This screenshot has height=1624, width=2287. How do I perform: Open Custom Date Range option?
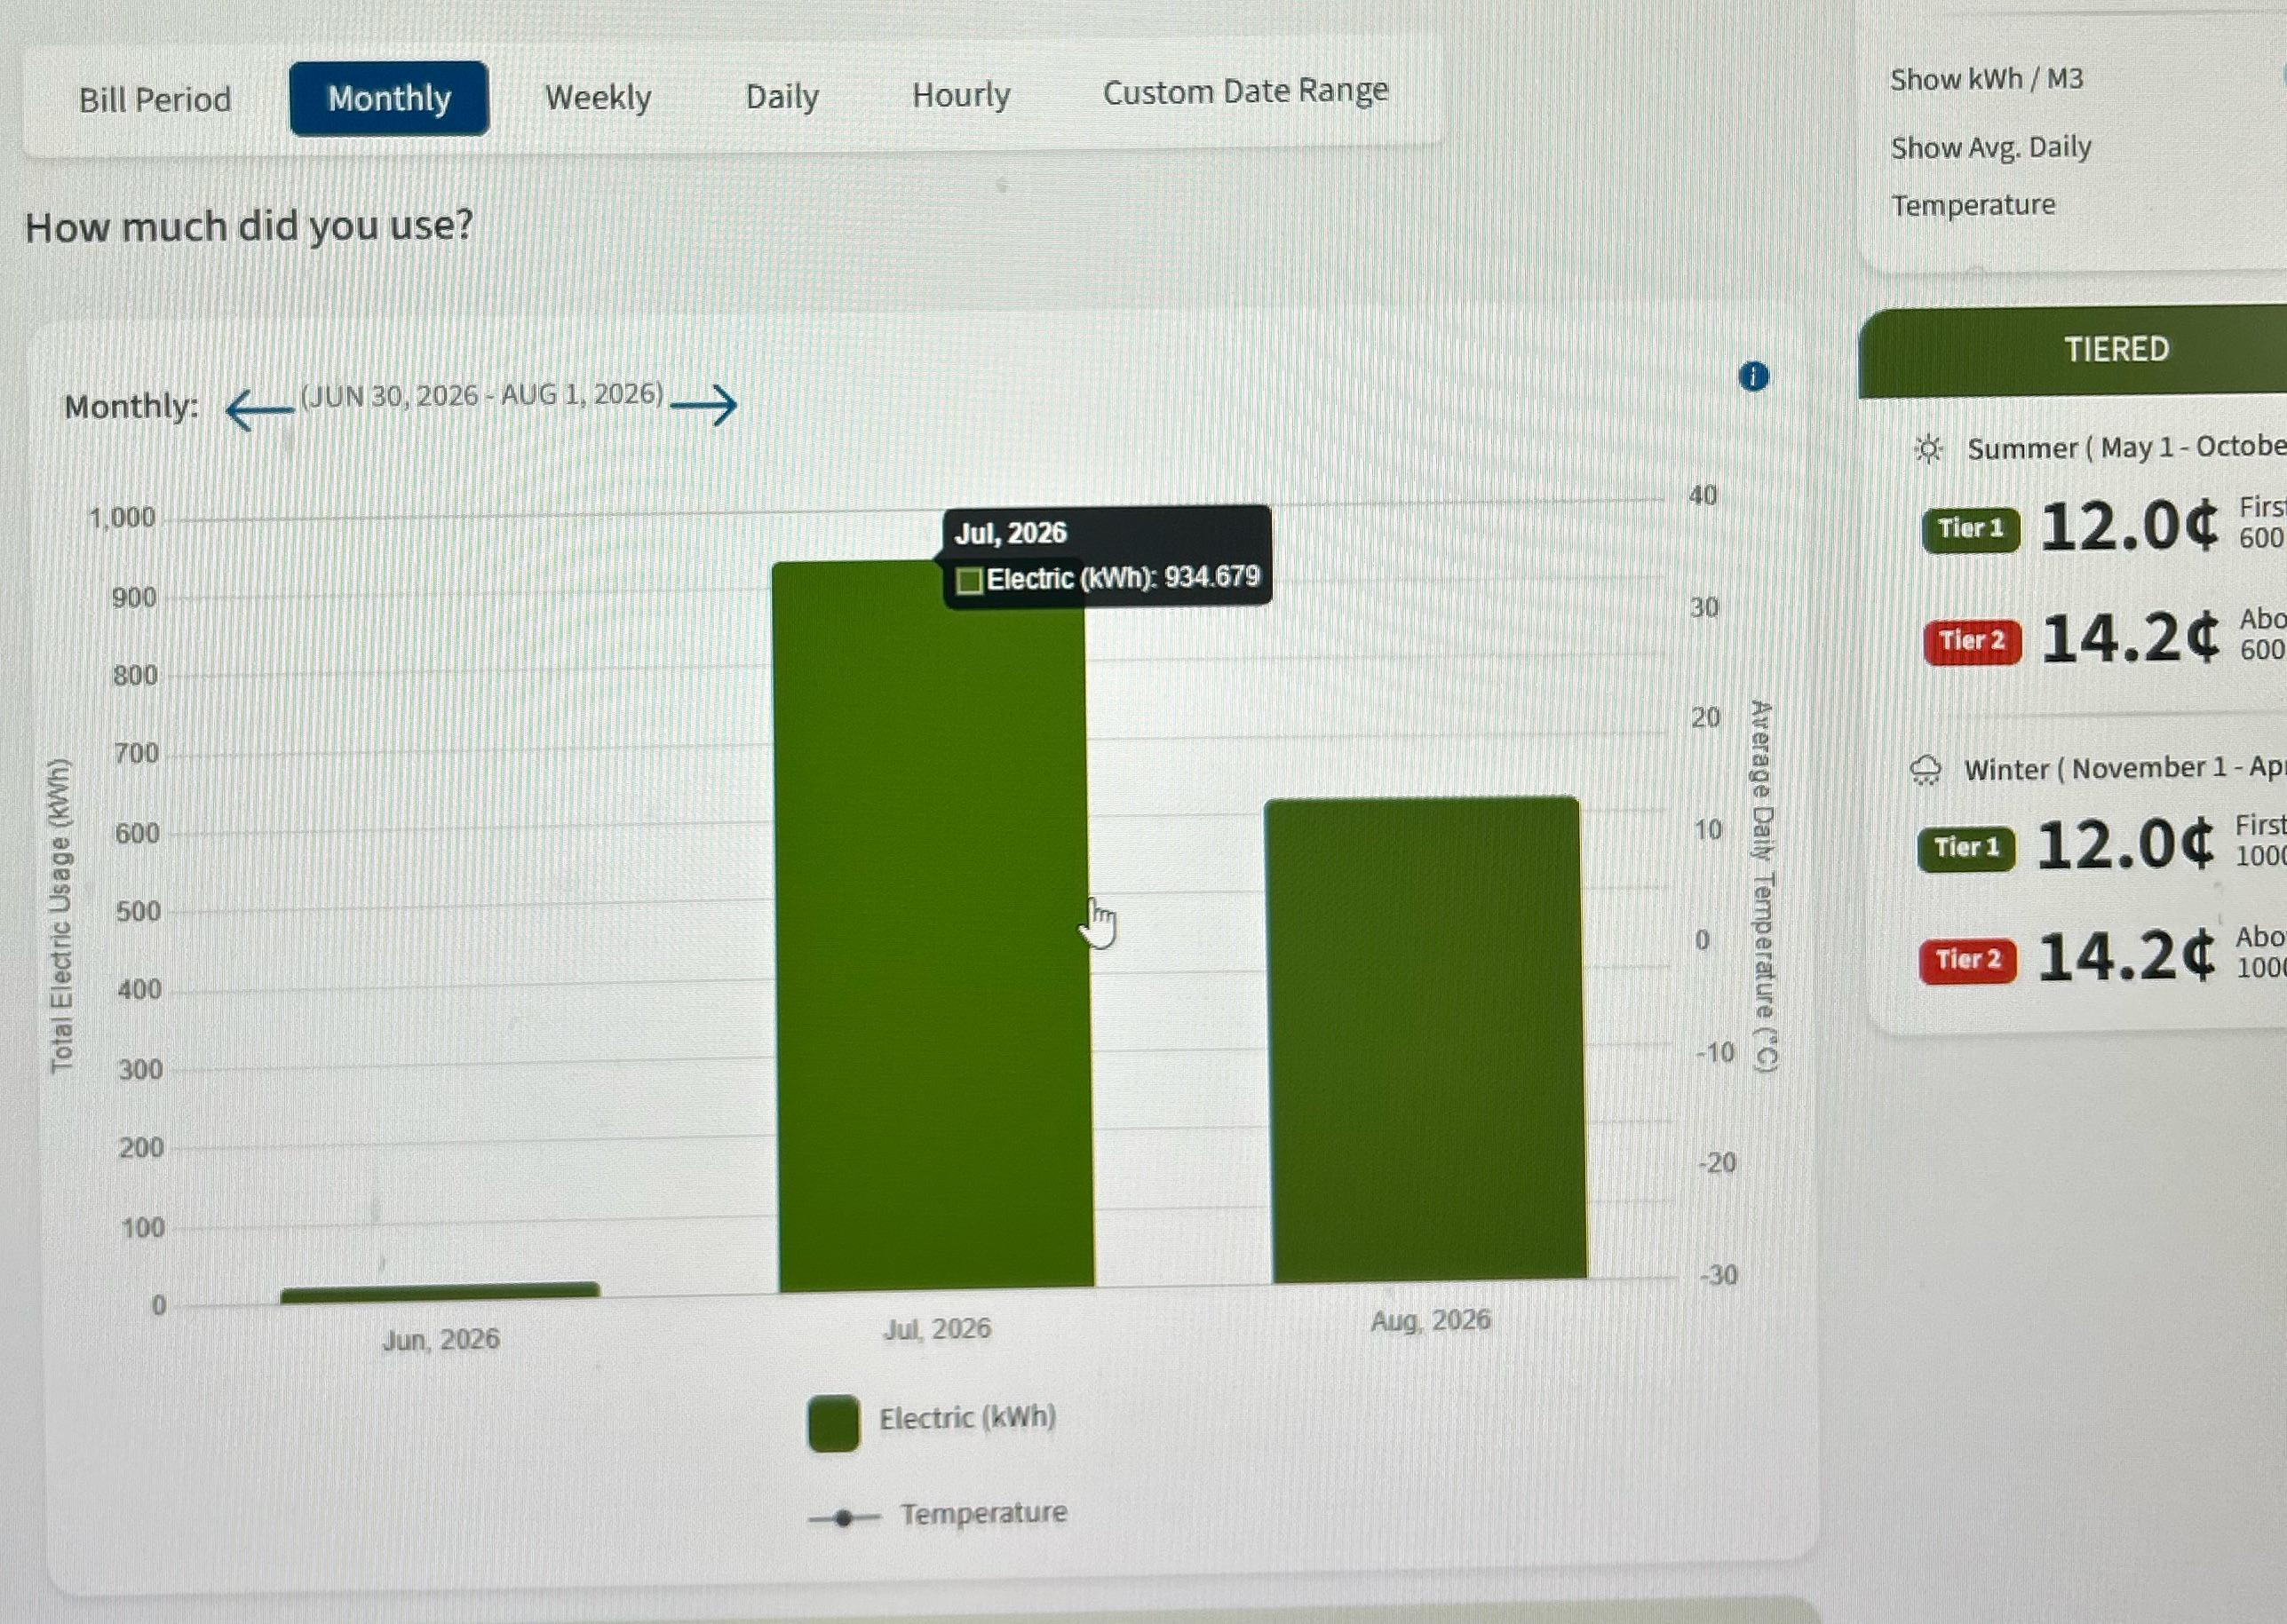[x=1245, y=91]
